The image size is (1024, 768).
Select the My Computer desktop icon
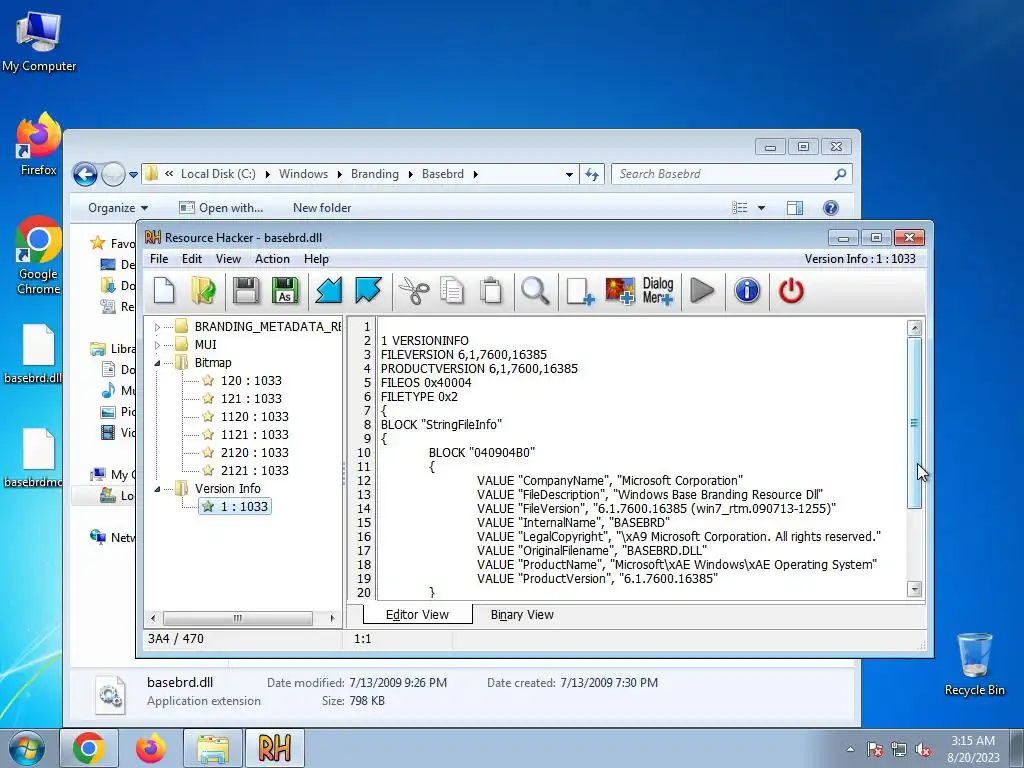39,40
